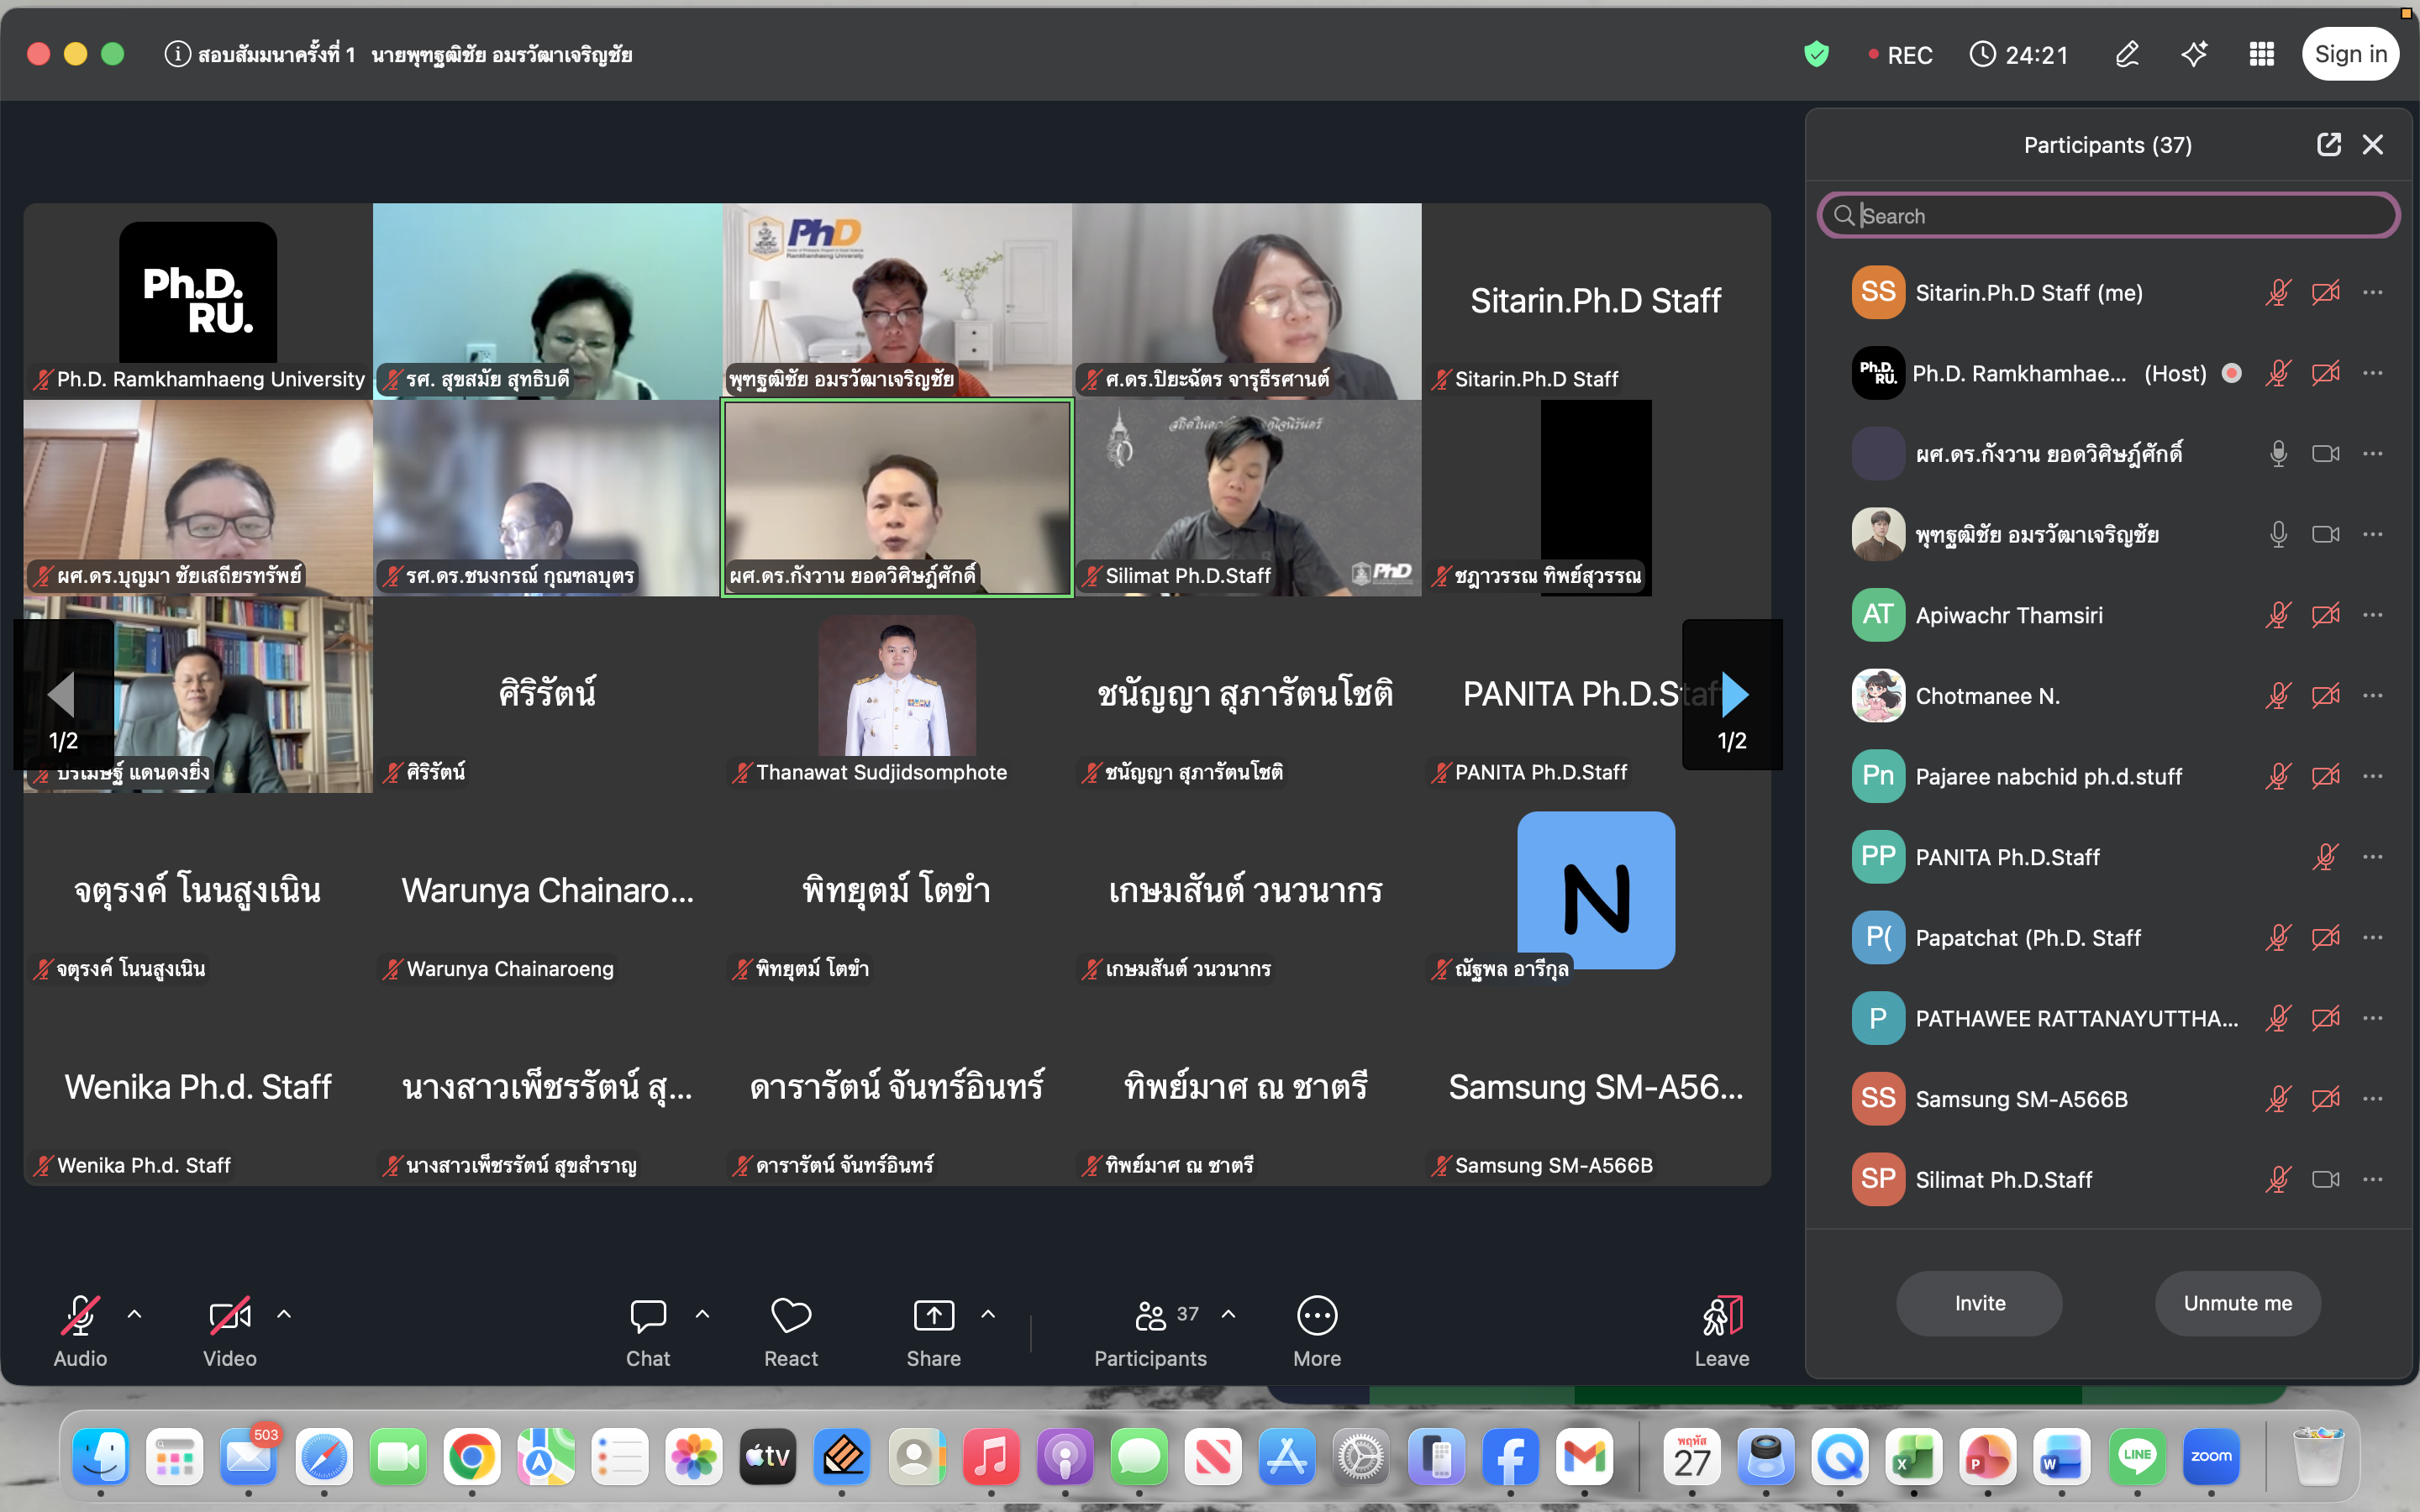Open Google Chrome from the Dock
Screen dimensions: 2420x1512
(472, 1457)
